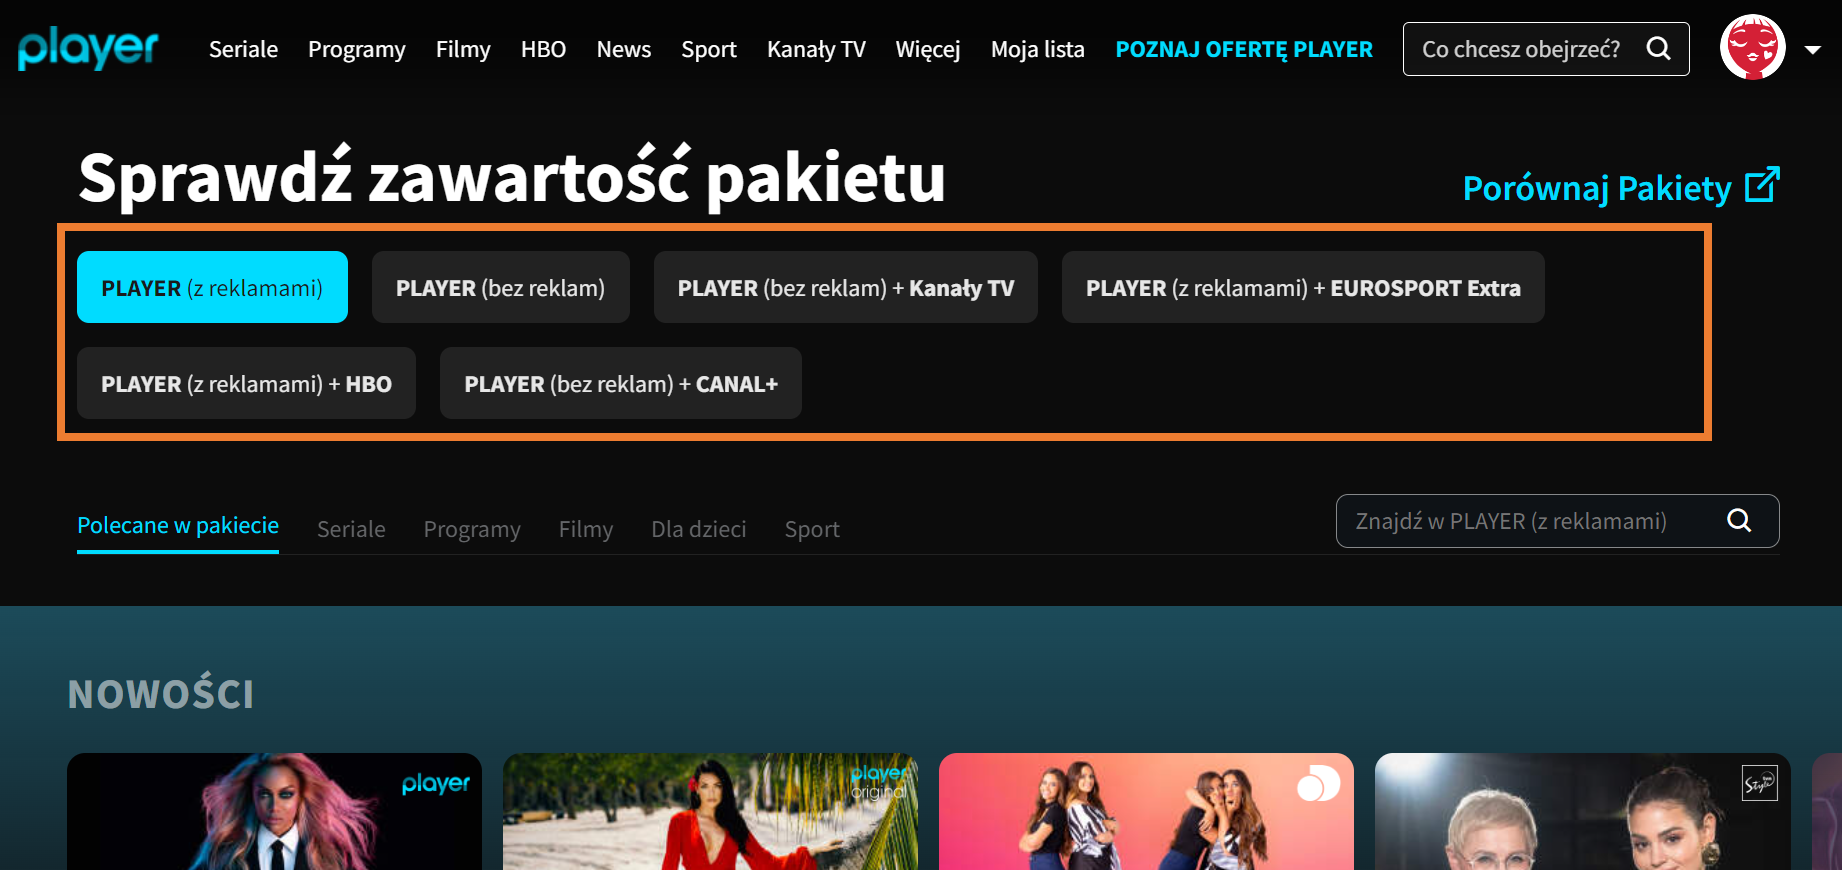Select PLAYER (z reklamami) + EUROSPORT Extra
Screen dimensions: 1842x870
pos(1303,287)
